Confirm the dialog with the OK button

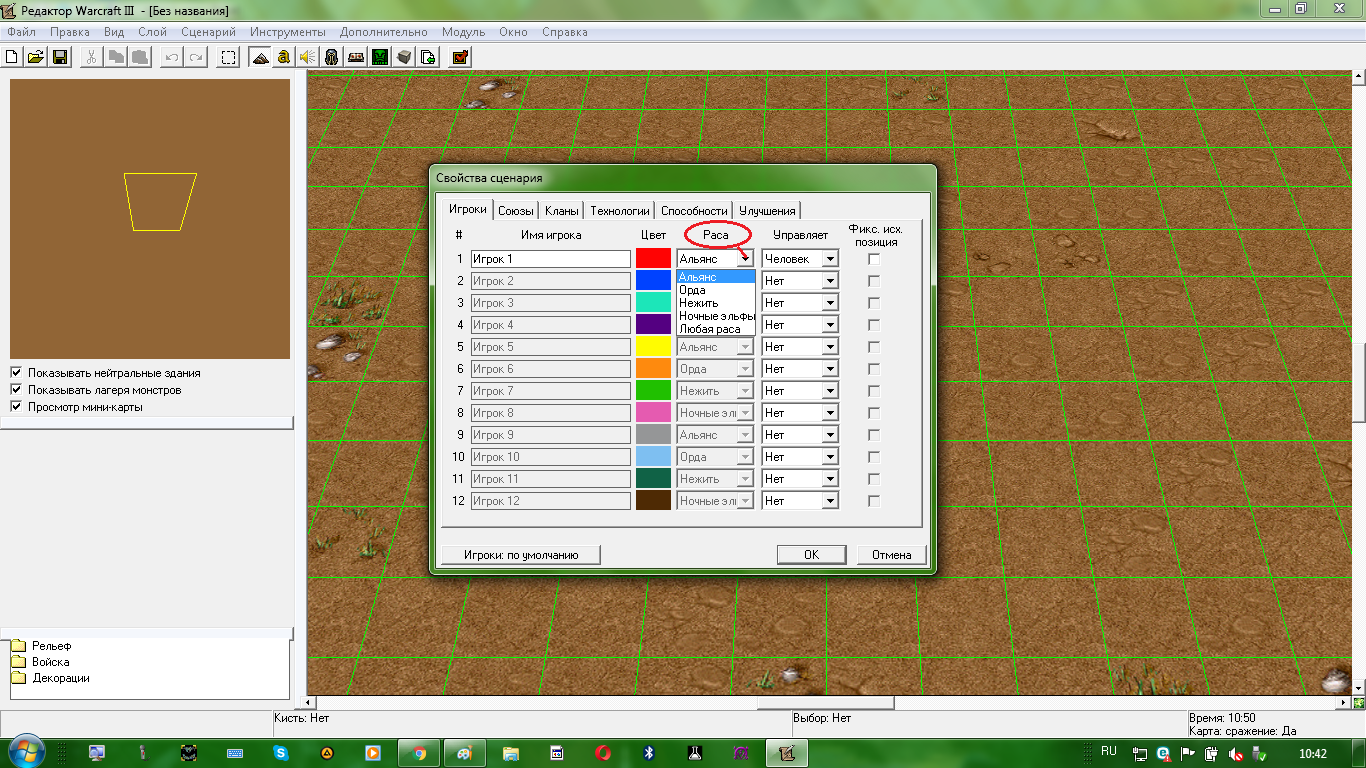coord(812,555)
